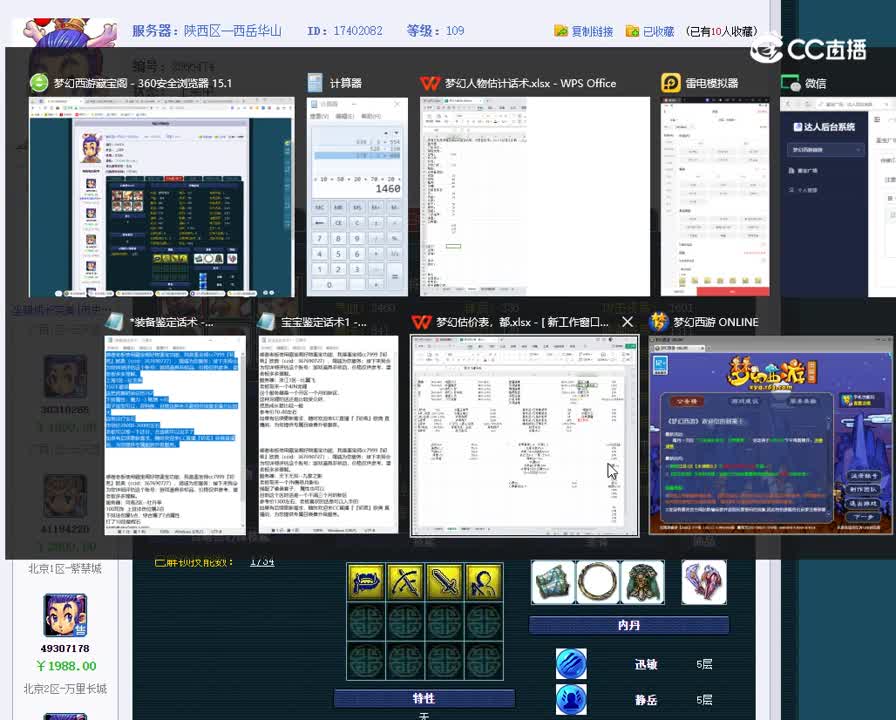
Task: Click the character avatar above 49307178
Action: (65, 615)
